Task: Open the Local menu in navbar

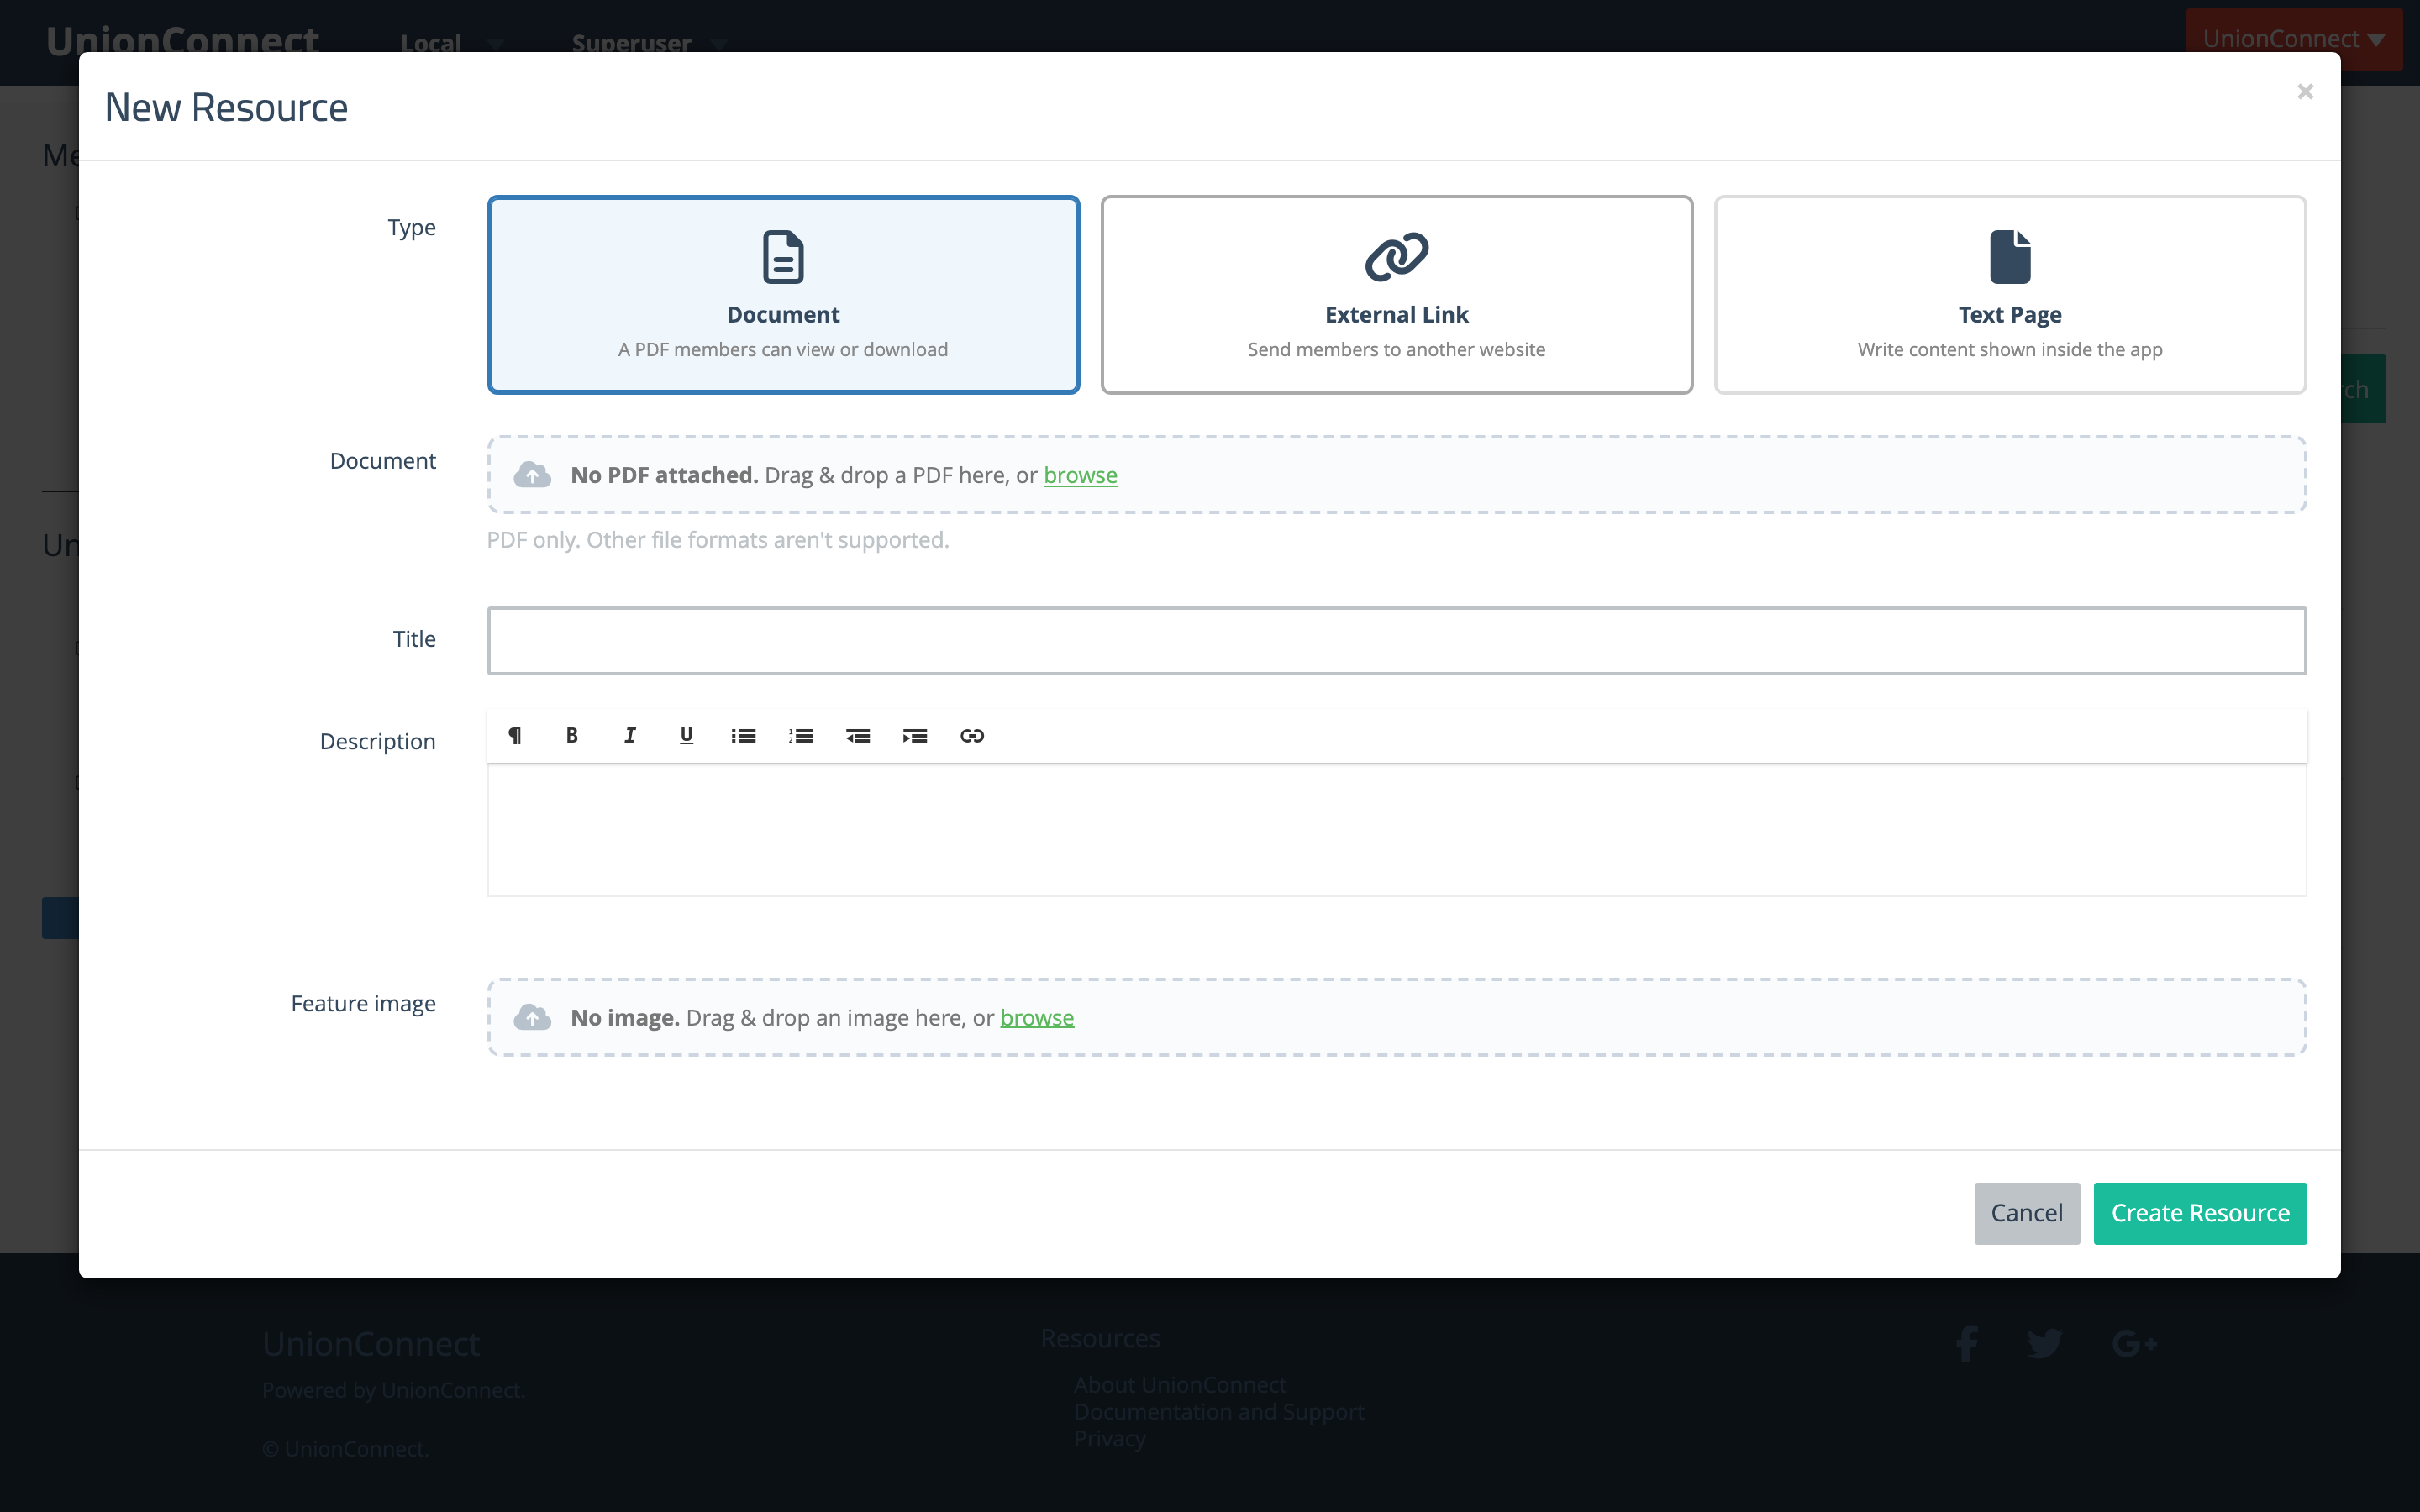Action: [452, 43]
